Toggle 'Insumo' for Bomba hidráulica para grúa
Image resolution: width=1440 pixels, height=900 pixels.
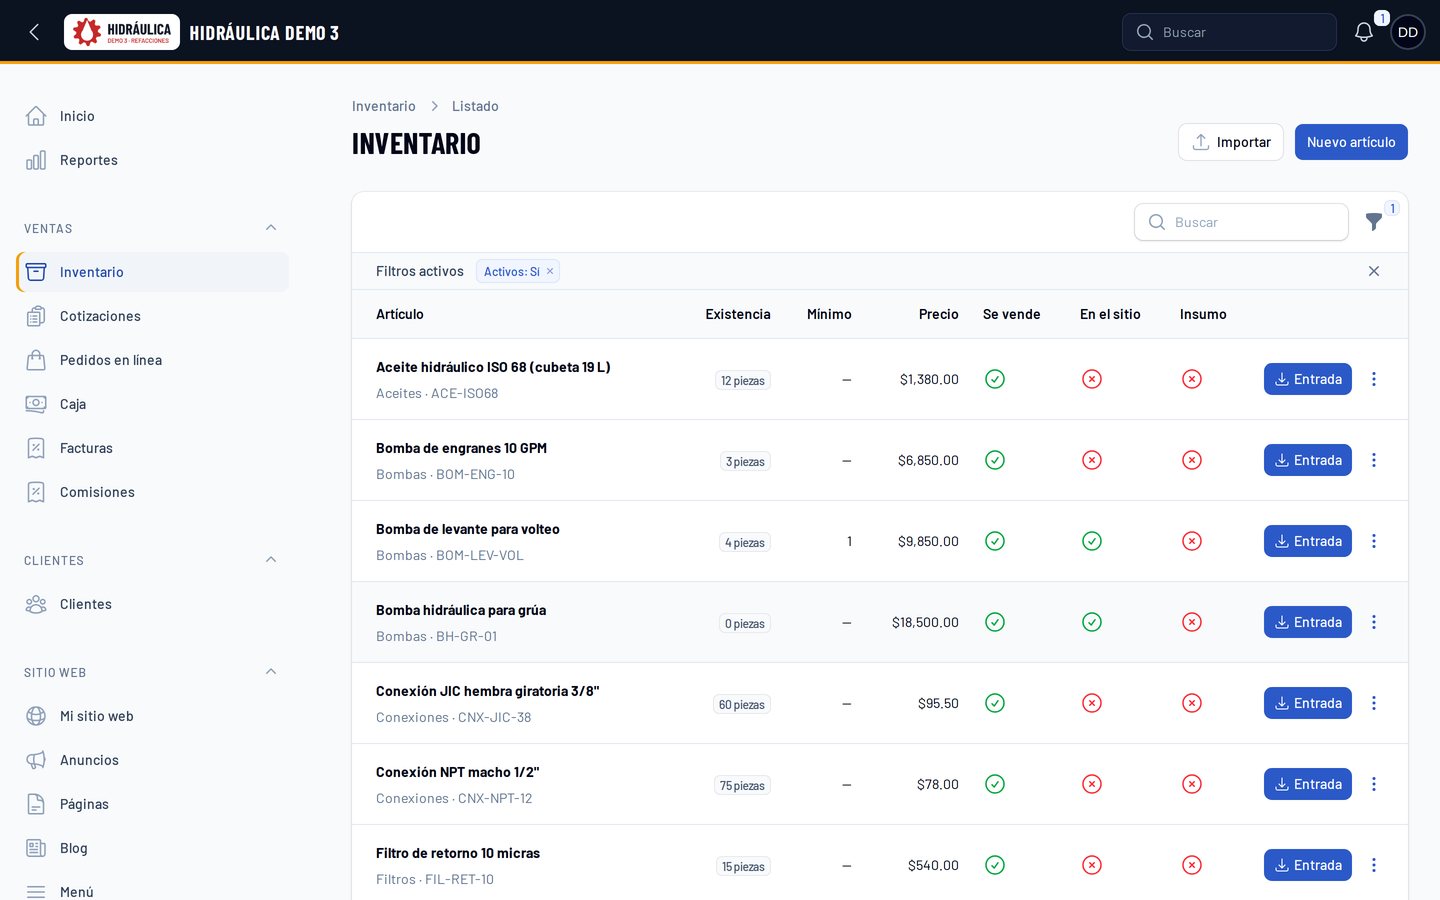[1192, 622]
